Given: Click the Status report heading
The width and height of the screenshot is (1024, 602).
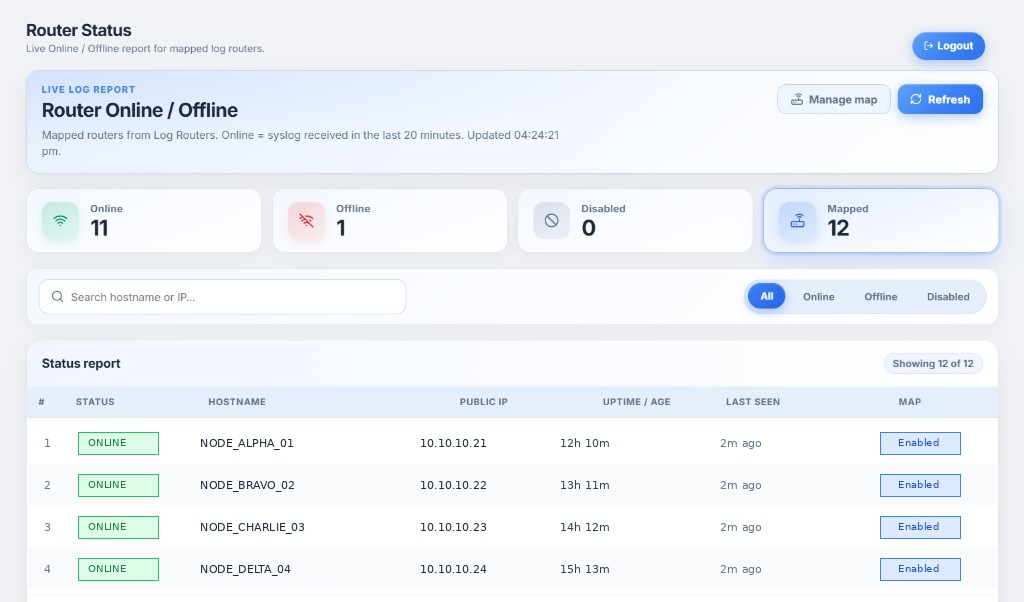Looking at the screenshot, I should (81, 364).
